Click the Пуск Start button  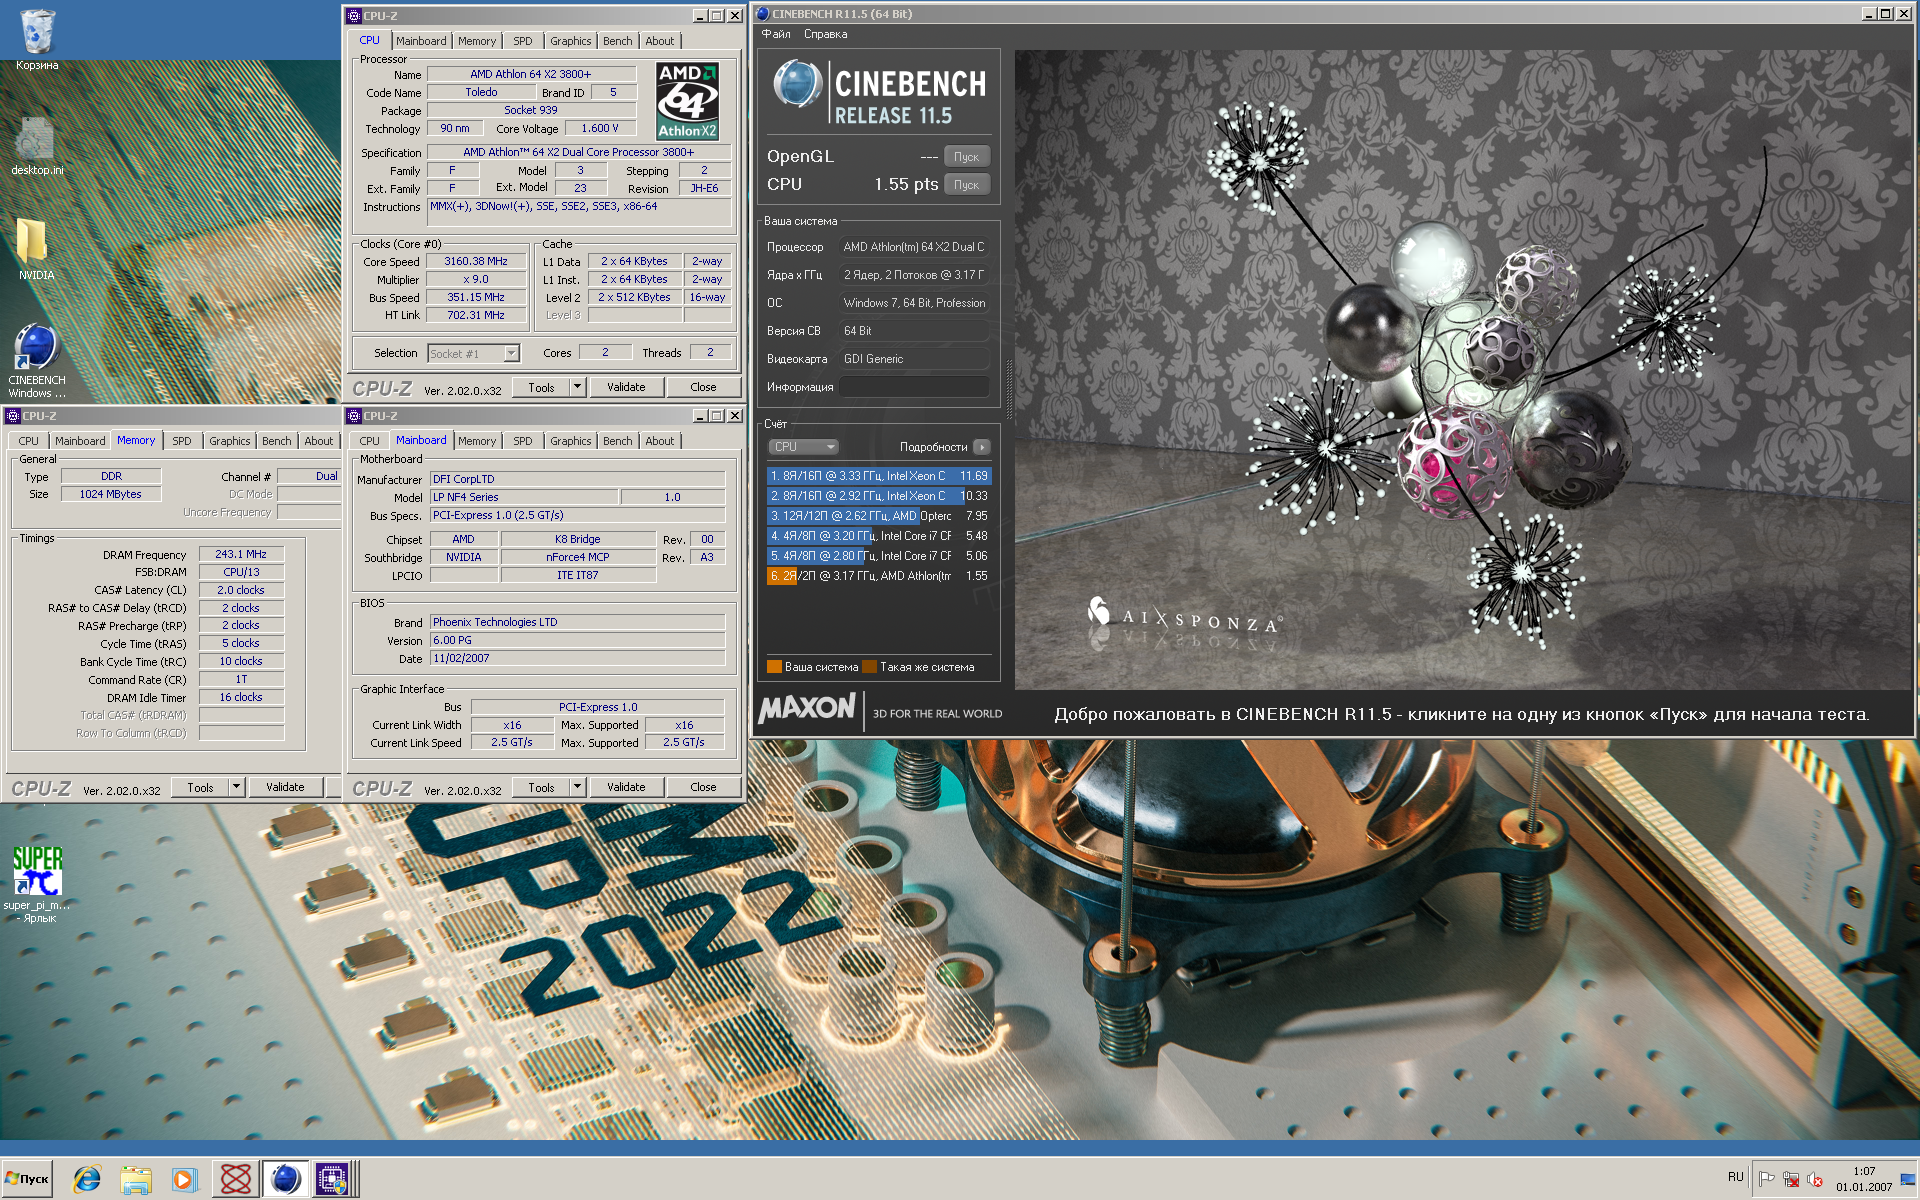click(27, 1179)
